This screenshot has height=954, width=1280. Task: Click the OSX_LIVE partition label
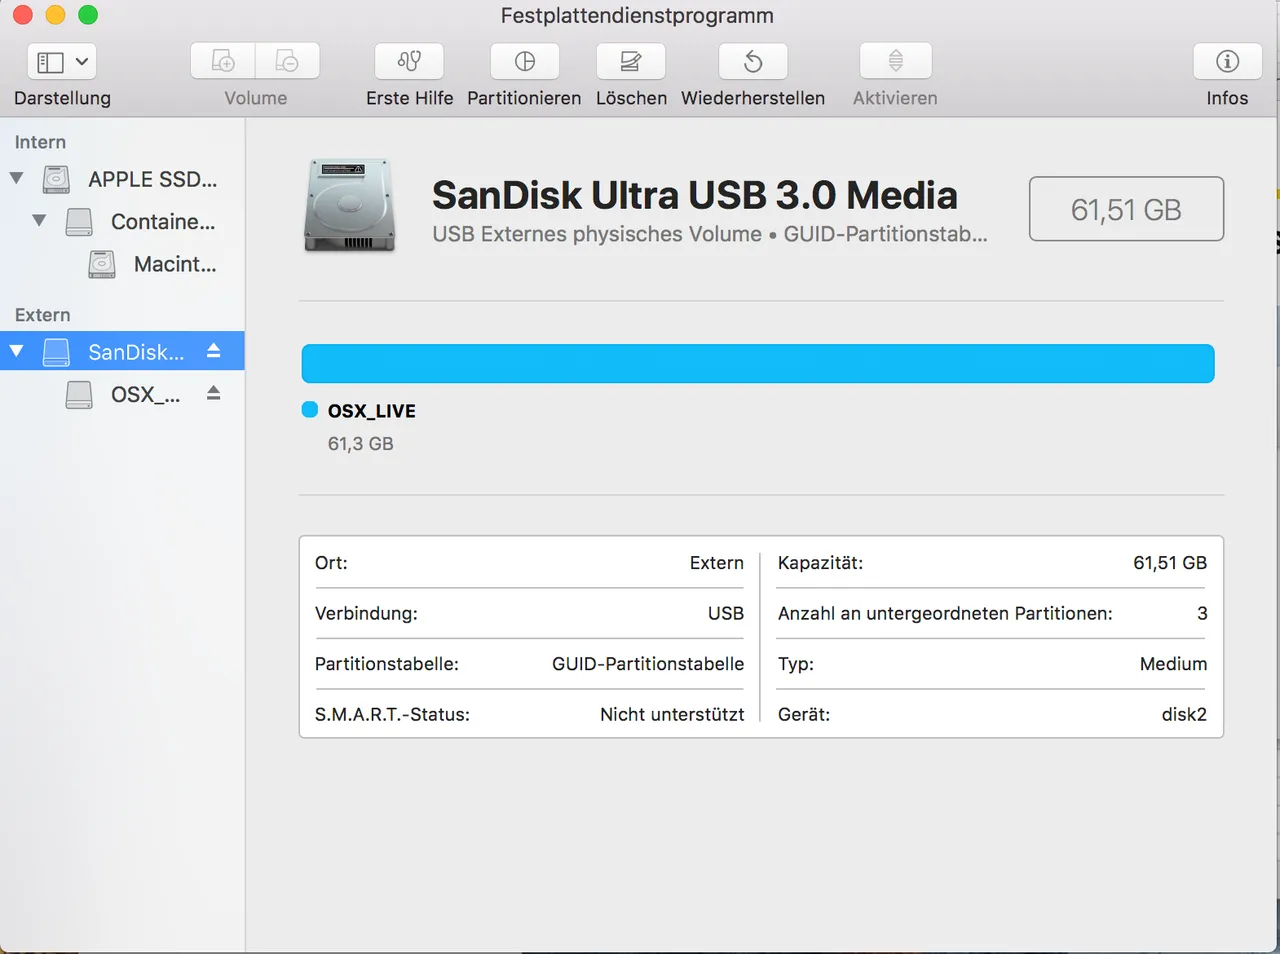[372, 411]
